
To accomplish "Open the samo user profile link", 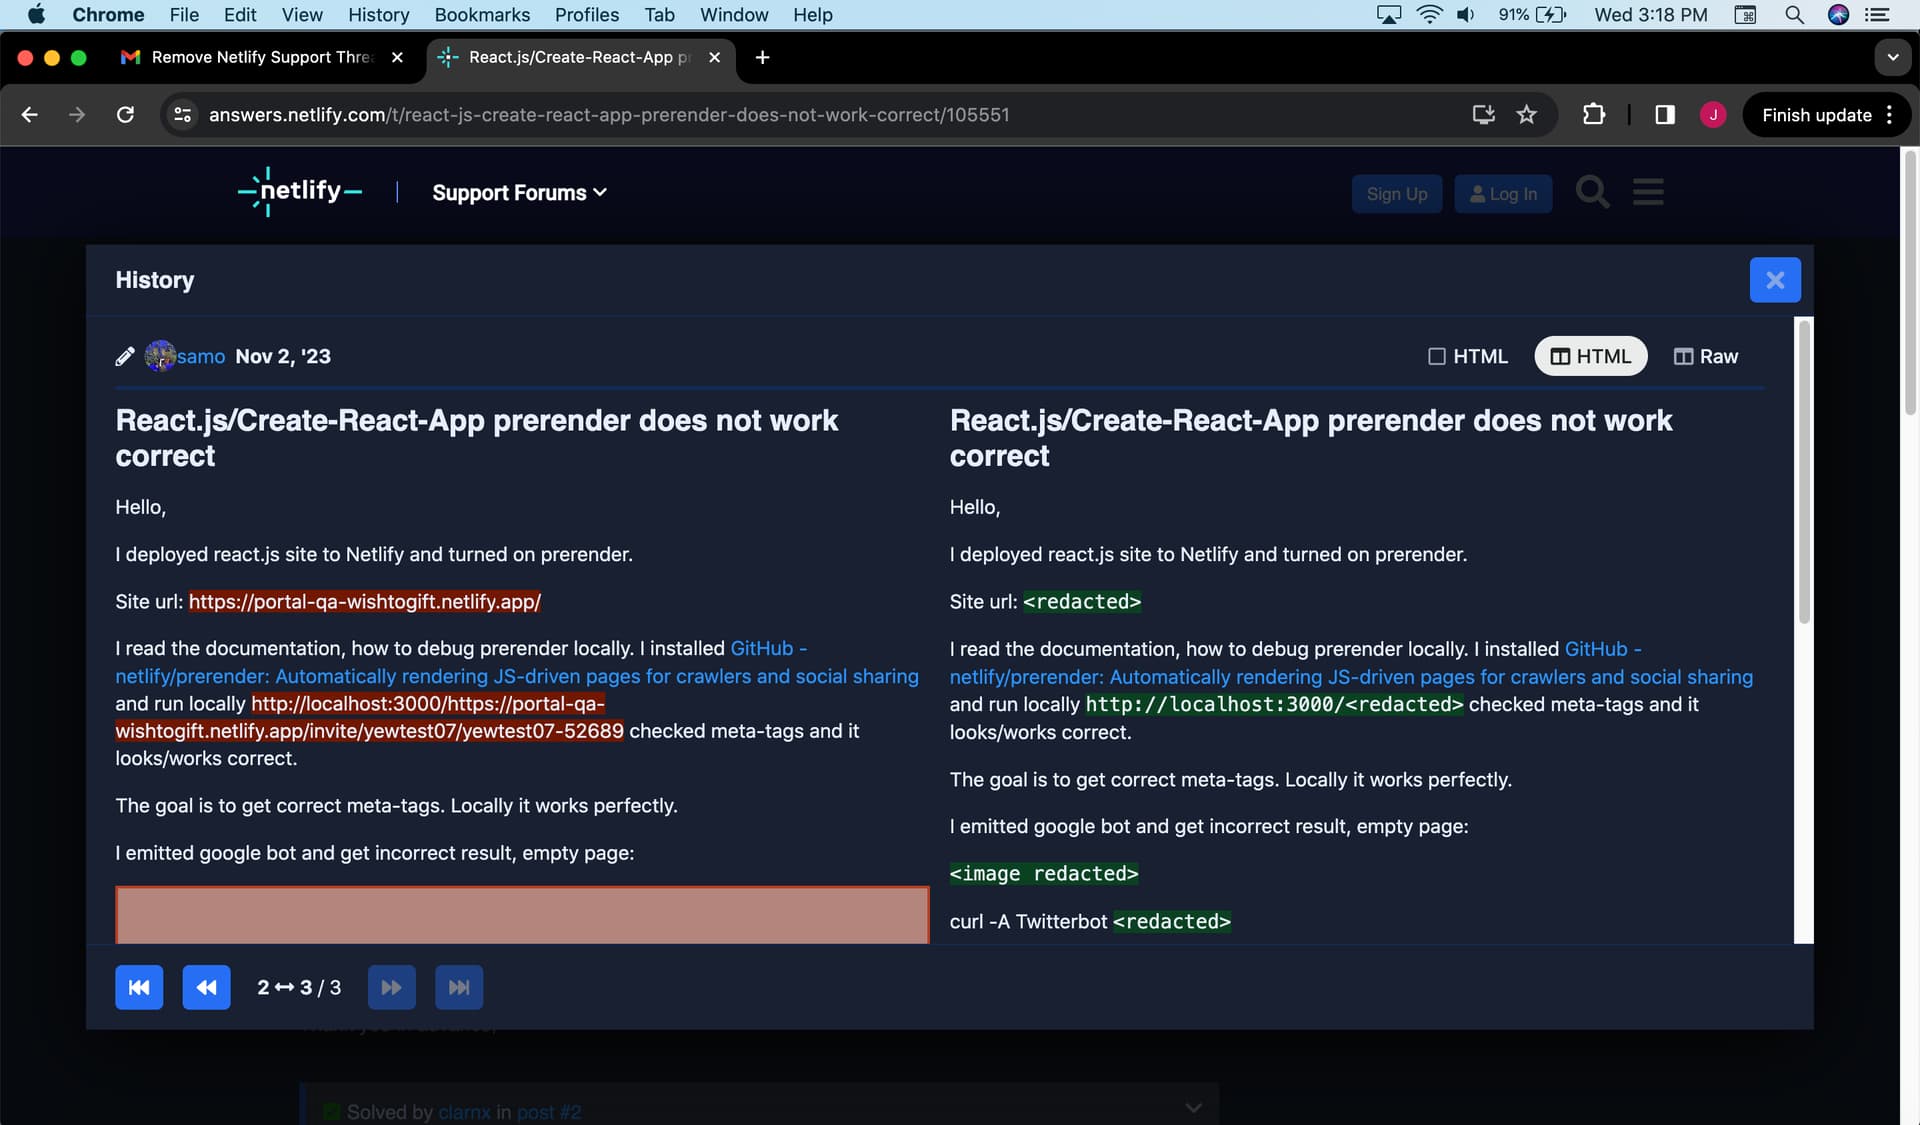I will (201, 356).
